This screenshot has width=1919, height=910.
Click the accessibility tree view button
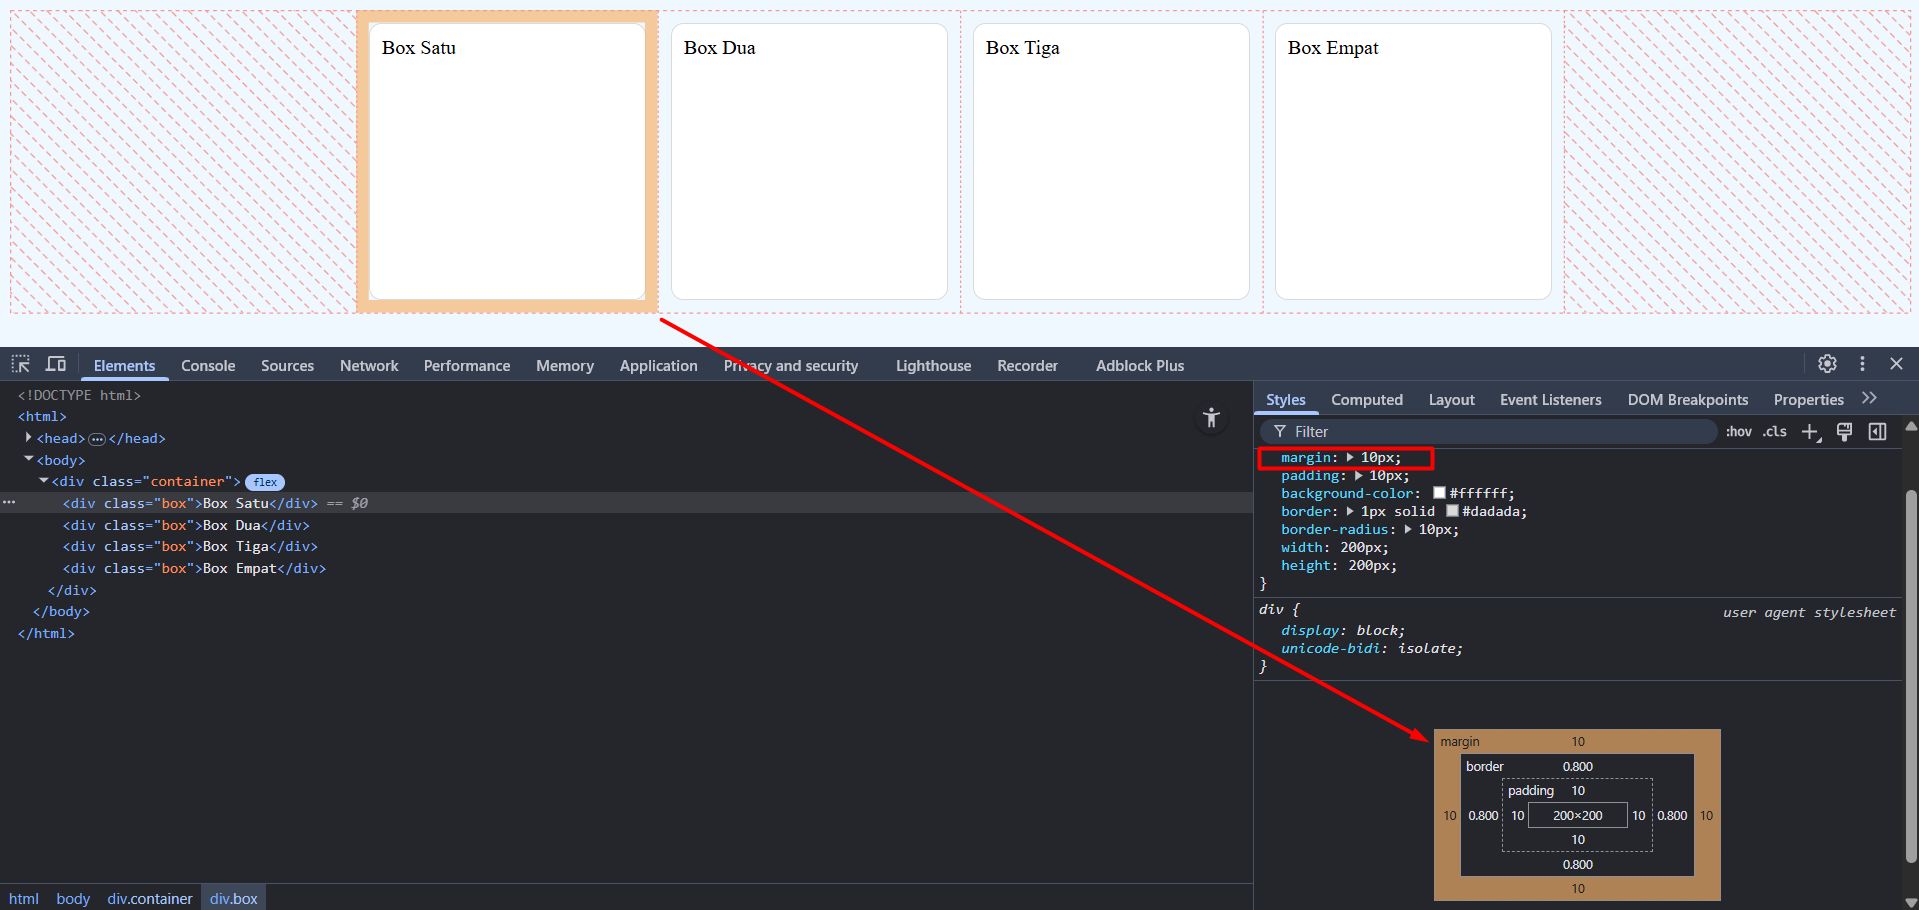tap(1211, 418)
